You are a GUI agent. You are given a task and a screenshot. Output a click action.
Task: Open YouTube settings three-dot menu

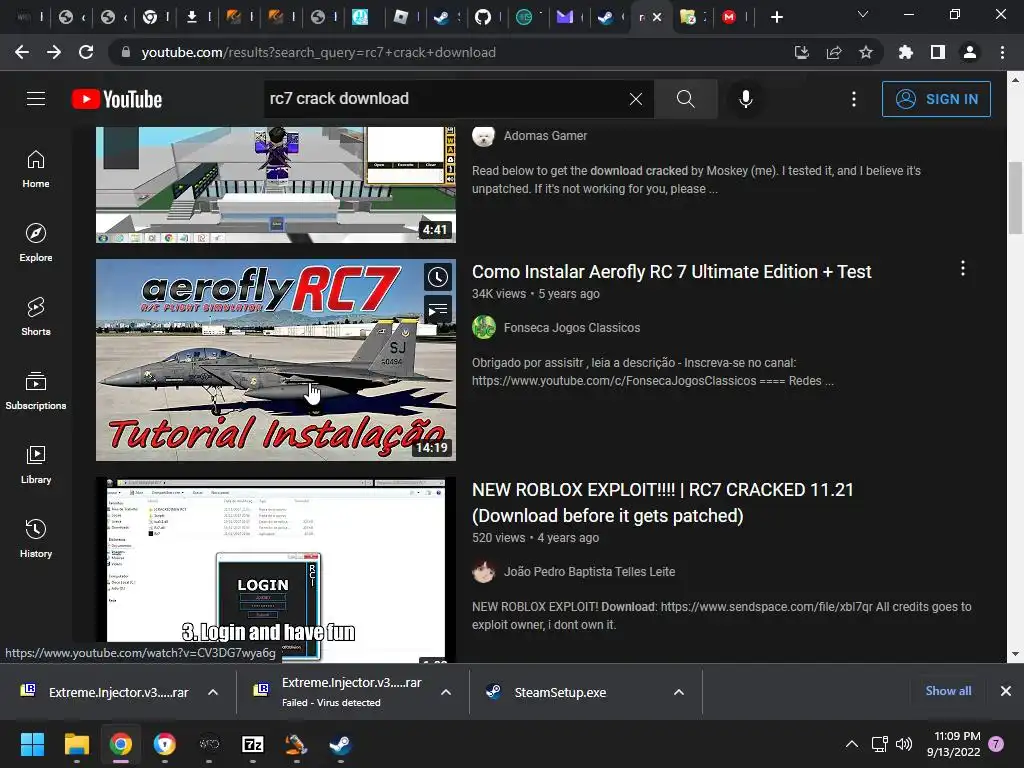(x=854, y=99)
